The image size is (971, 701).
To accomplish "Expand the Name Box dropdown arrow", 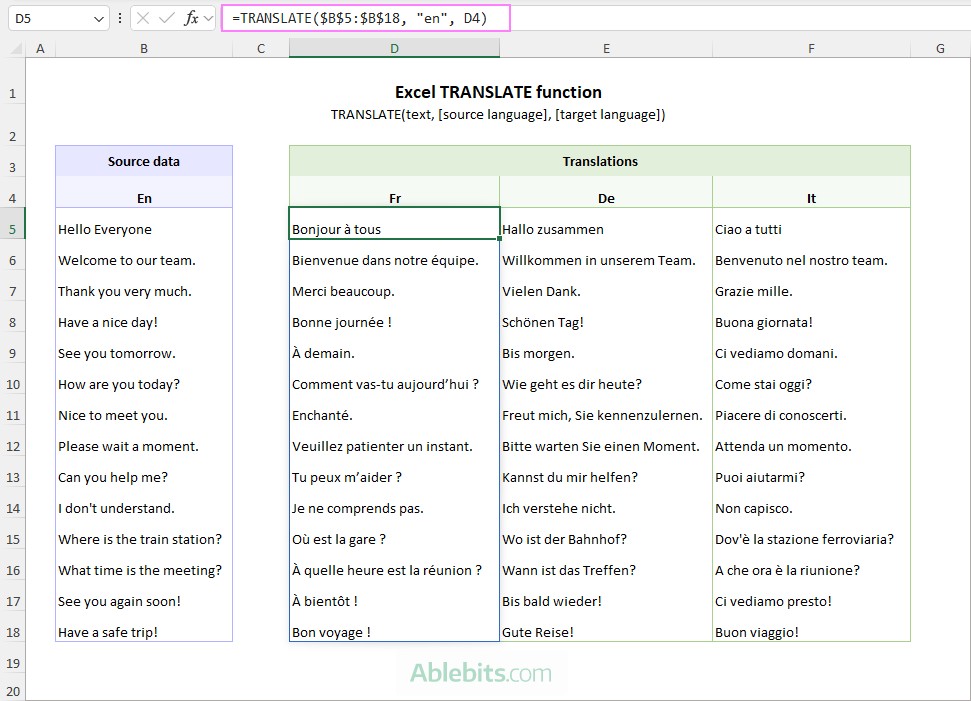I will pos(98,19).
